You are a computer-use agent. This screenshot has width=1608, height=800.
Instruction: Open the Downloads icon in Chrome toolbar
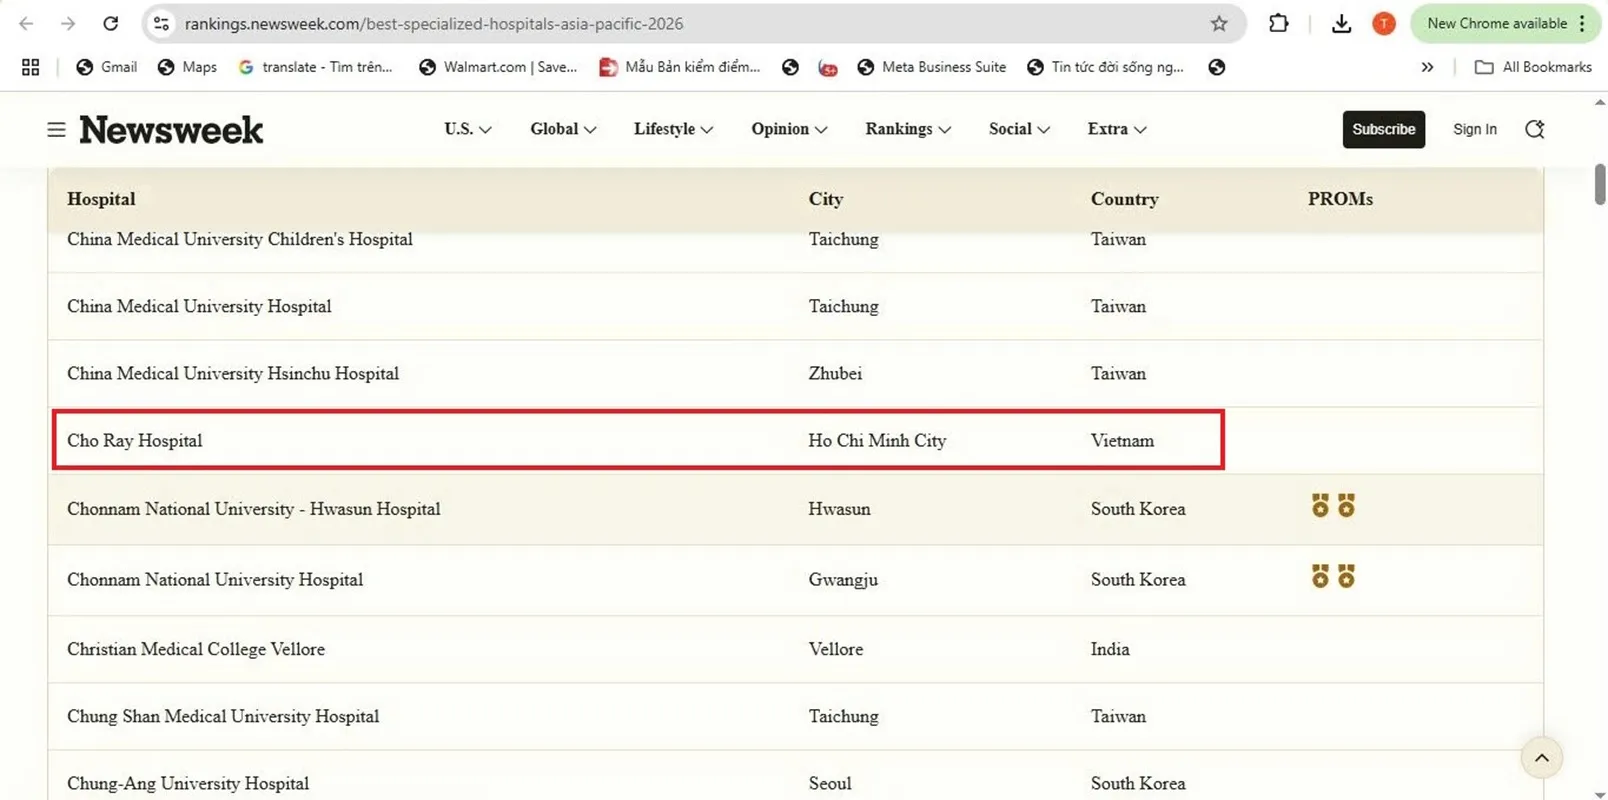pyautogui.click(x=1342, y=23)
